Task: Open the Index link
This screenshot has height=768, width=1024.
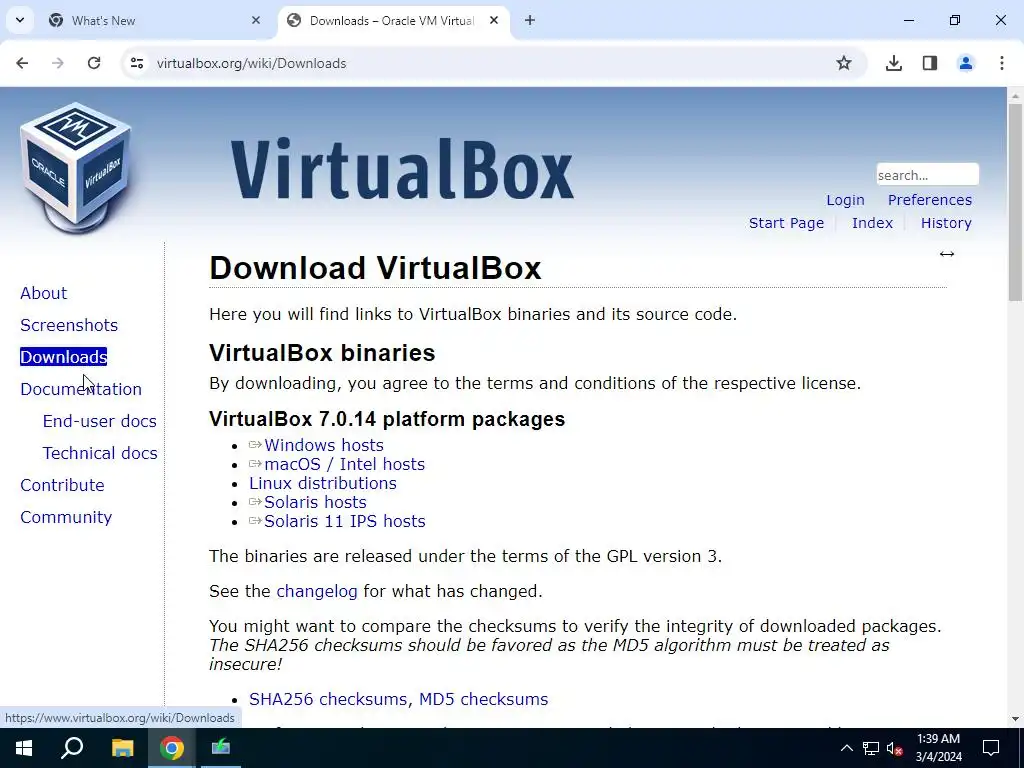Action: point(872,223)
